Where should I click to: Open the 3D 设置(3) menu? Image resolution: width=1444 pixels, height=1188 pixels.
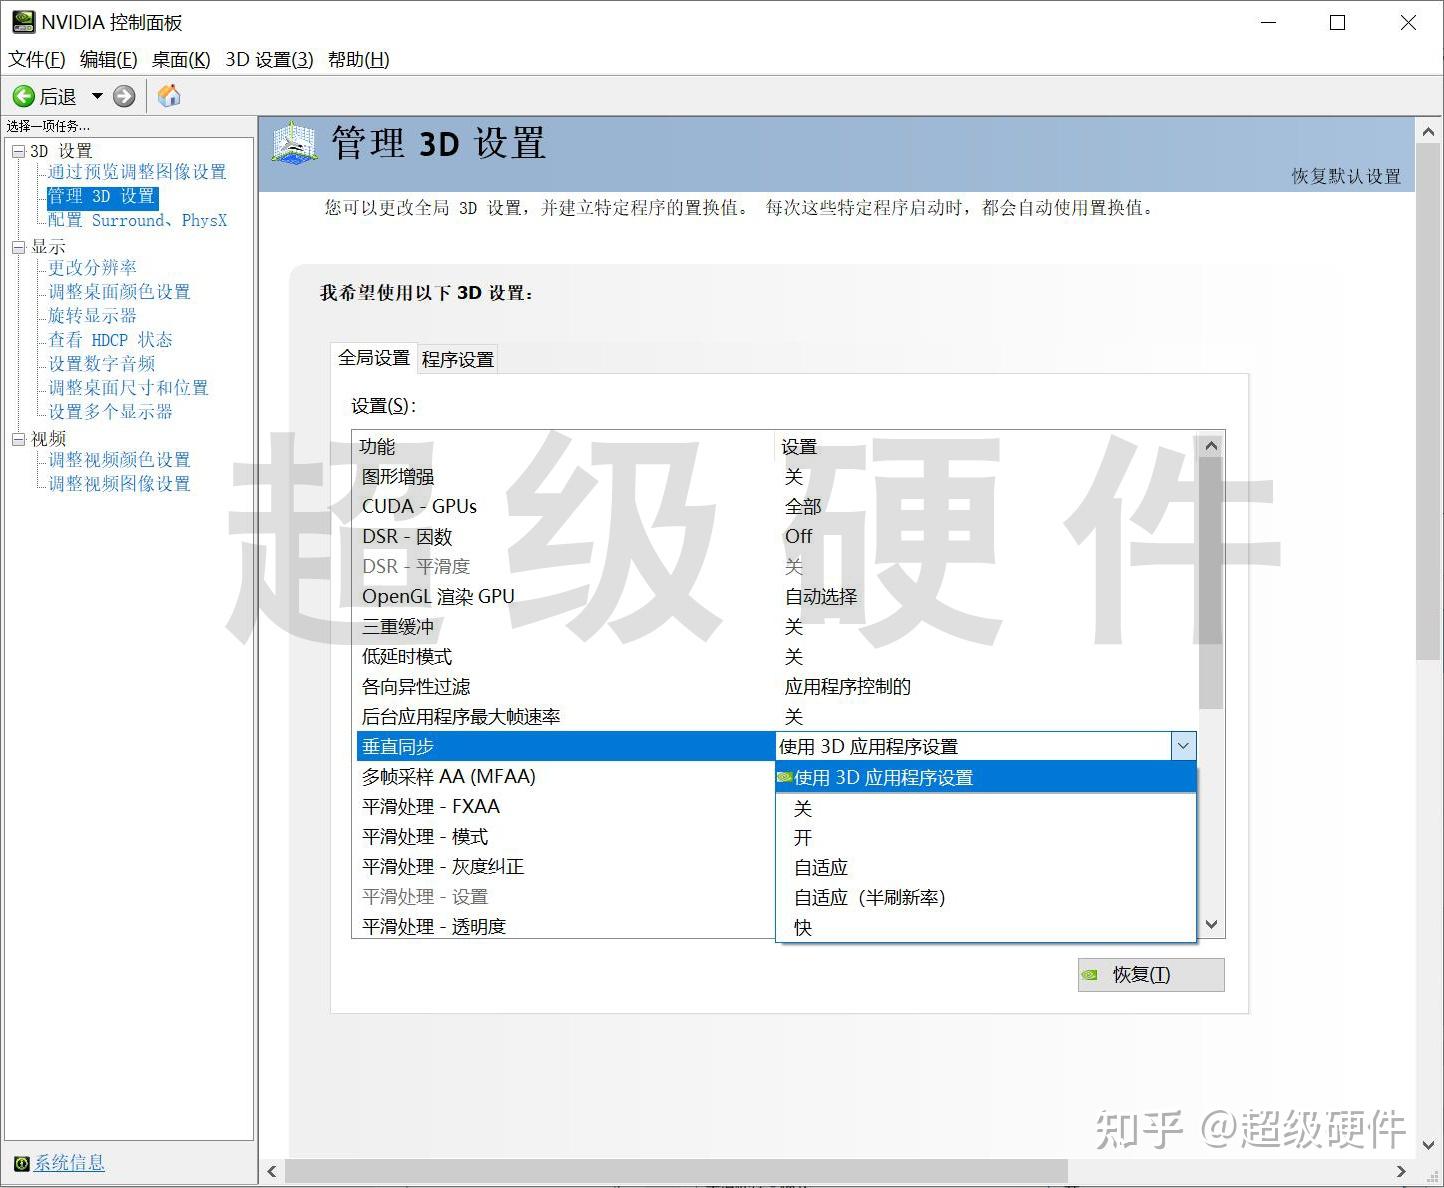point(269,60)
